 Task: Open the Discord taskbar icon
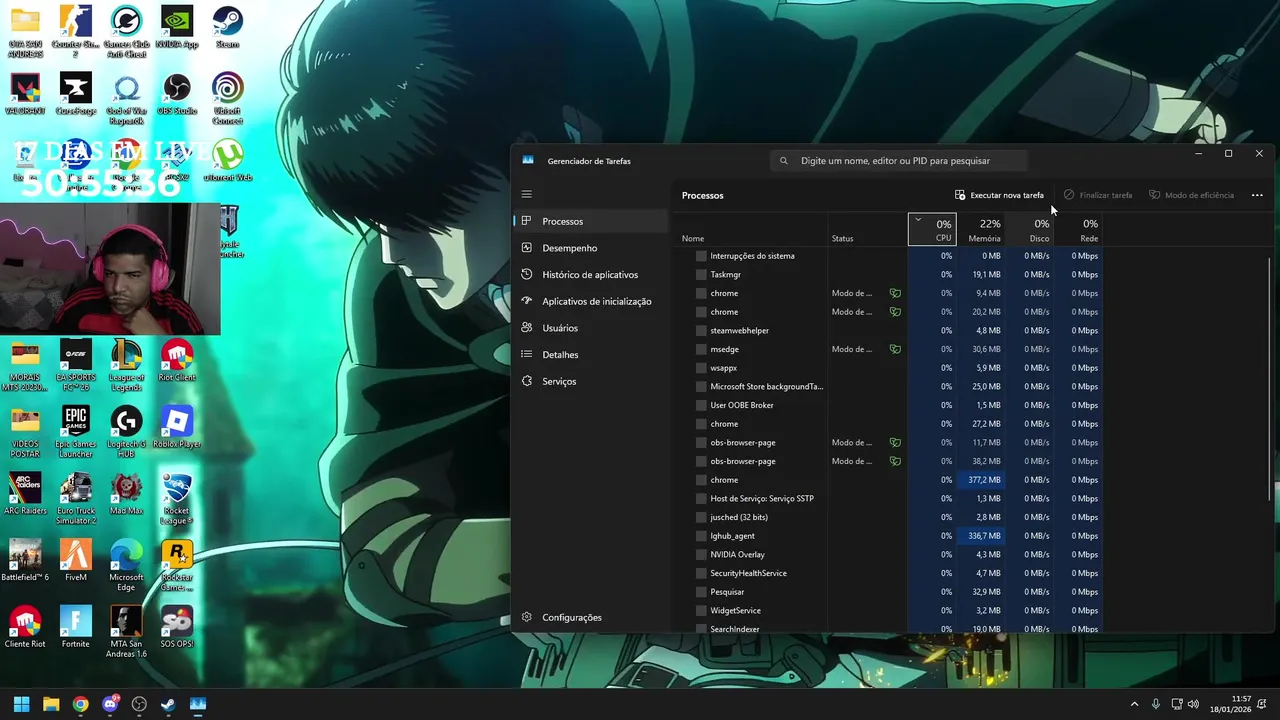coord(110,704)
